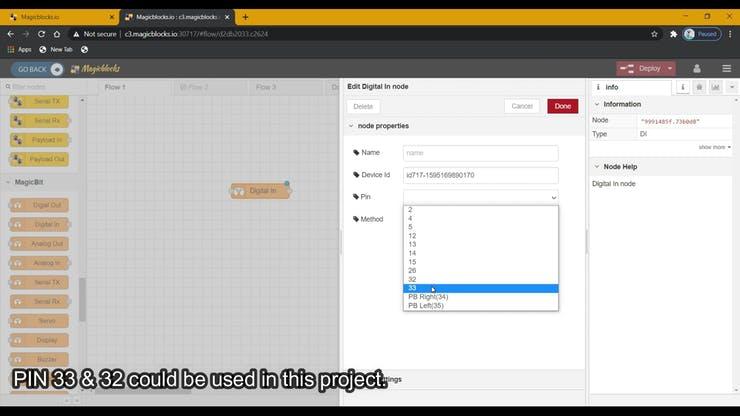Collapse the node properties section
This screenshot has height=416, width=740.
pyautogui.click(x=351, y=126)
